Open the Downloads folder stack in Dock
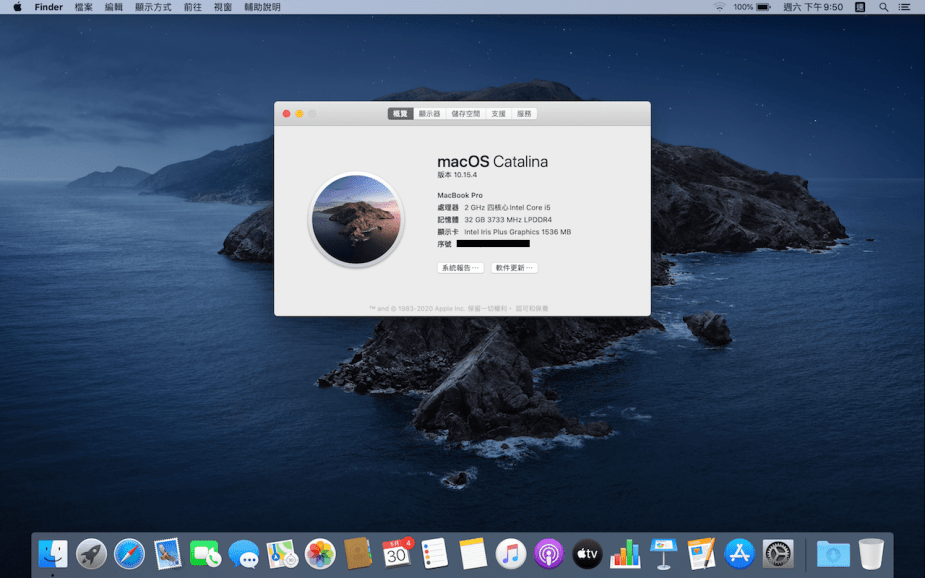Image resolution: width=925 pixels, height=578 pixels. coord(832,553)
